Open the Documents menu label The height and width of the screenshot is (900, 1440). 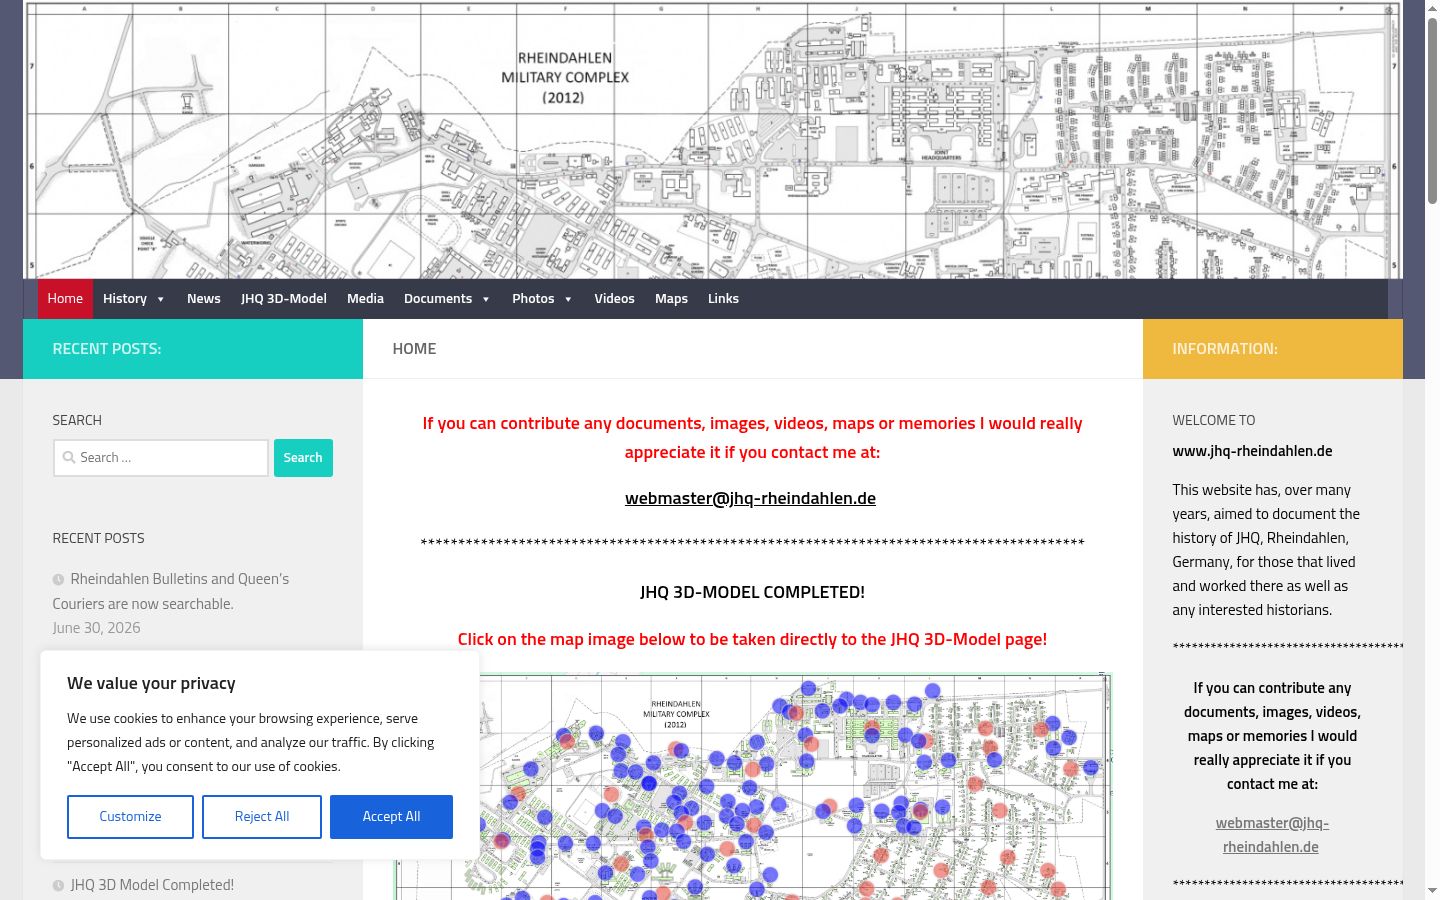pos(438,299)
